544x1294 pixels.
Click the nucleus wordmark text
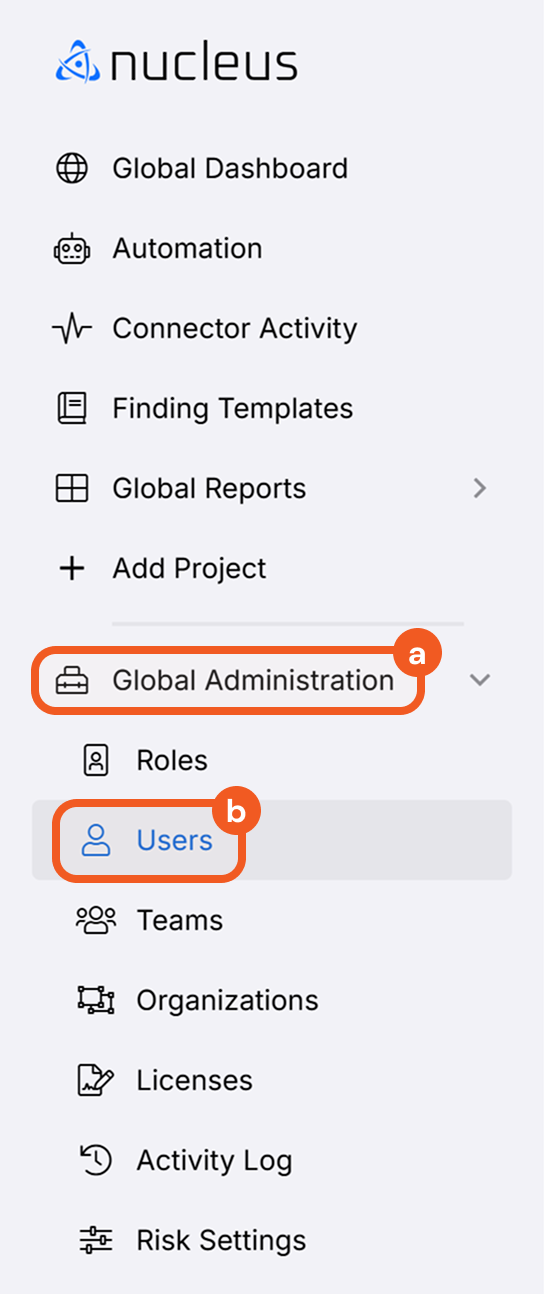[204, 63]
